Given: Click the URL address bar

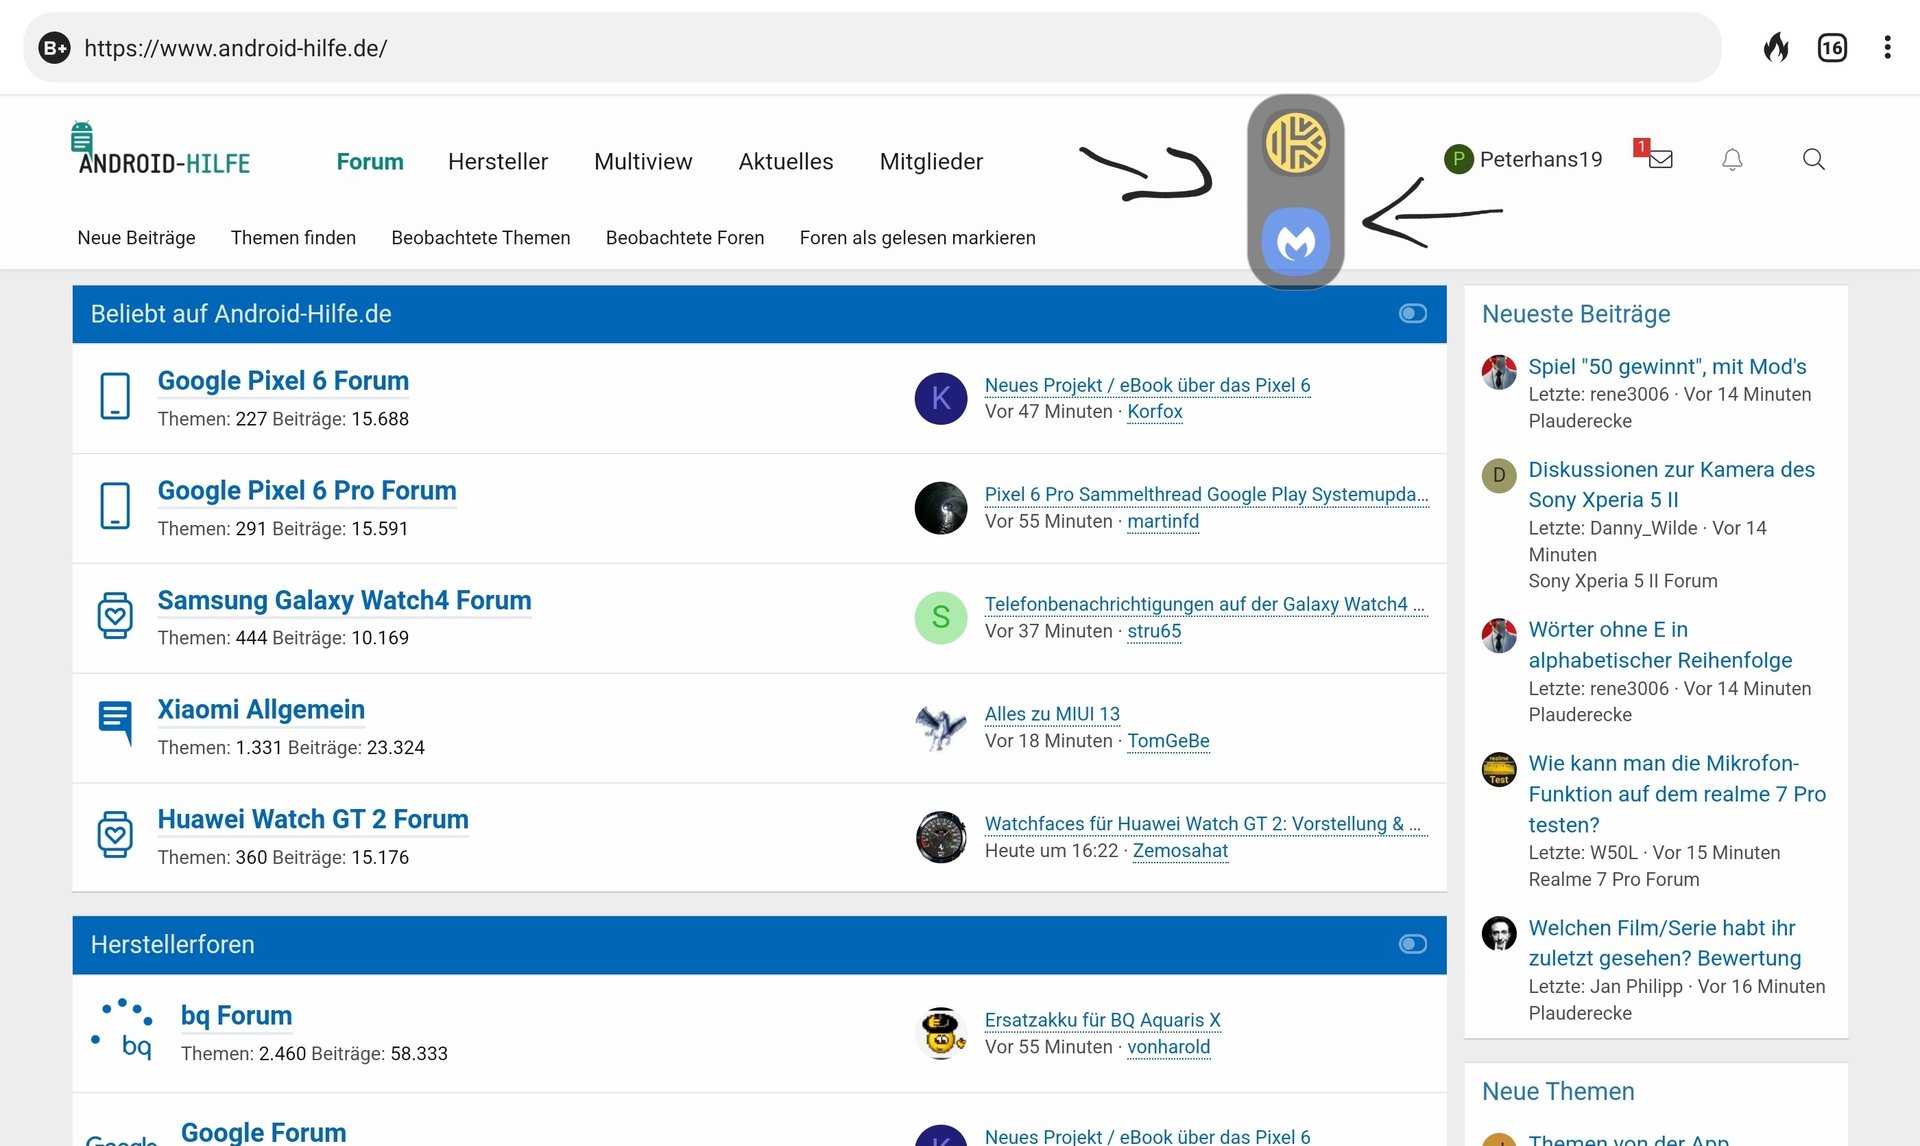Looking at the screenshot, I should tap(872, 48).
